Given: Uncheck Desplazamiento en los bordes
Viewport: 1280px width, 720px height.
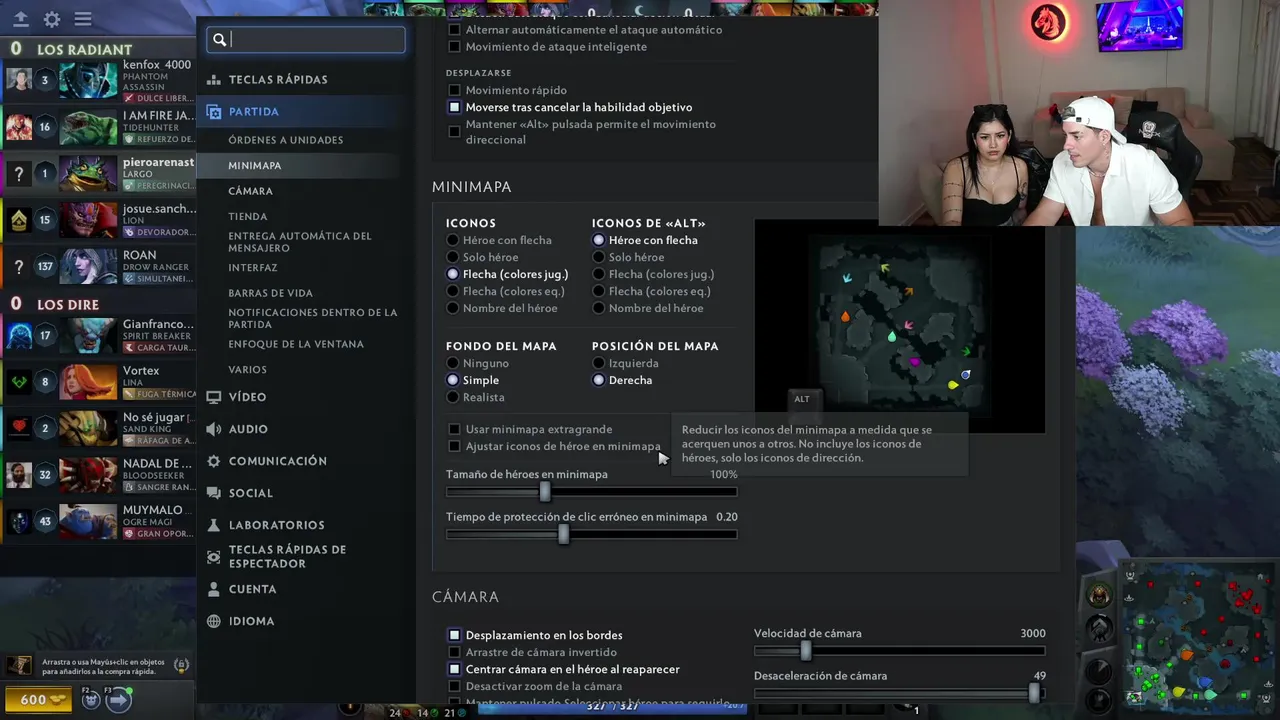Looking at the screenshot, I should pos(454,635).
